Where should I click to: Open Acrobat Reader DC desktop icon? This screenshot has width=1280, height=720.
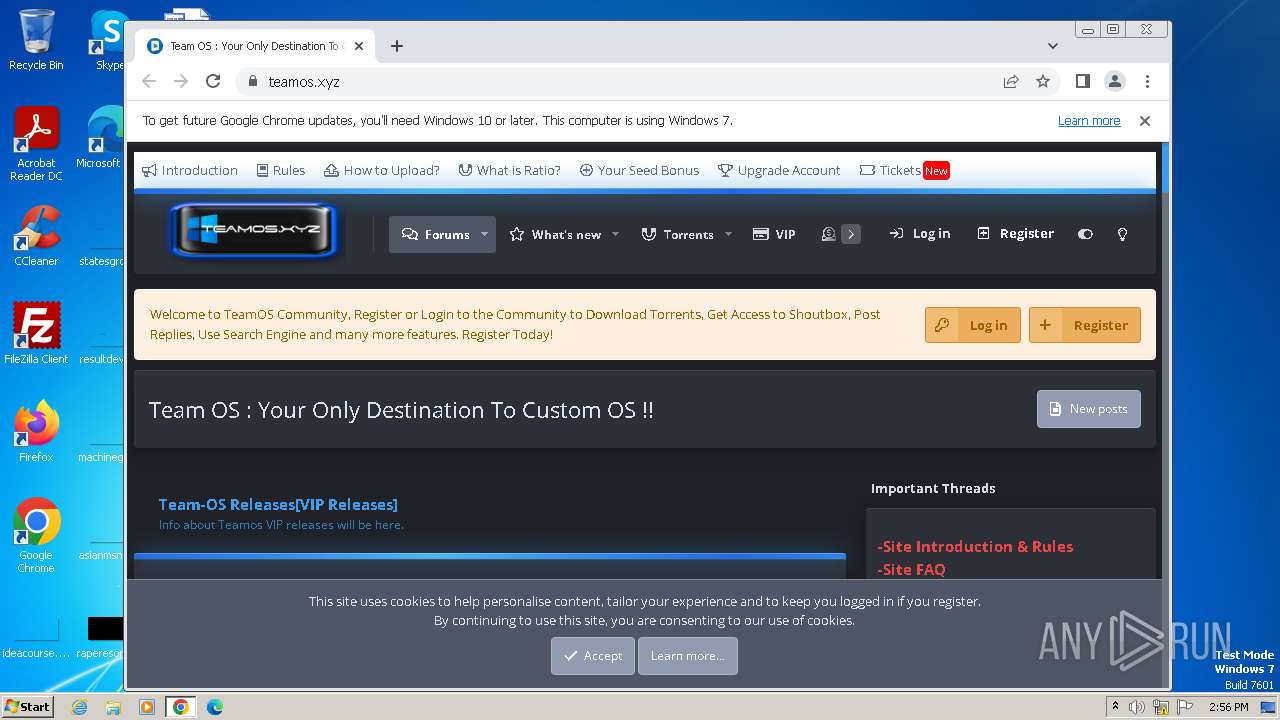(x=36, y=144)
